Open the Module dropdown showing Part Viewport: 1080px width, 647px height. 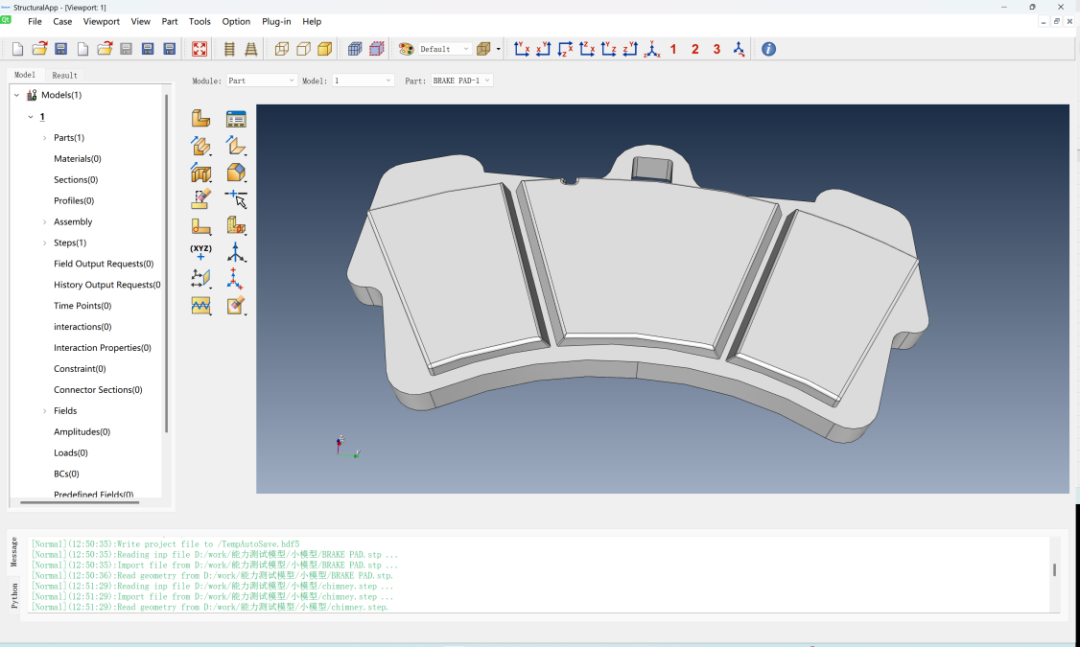[x=262, y=81]
